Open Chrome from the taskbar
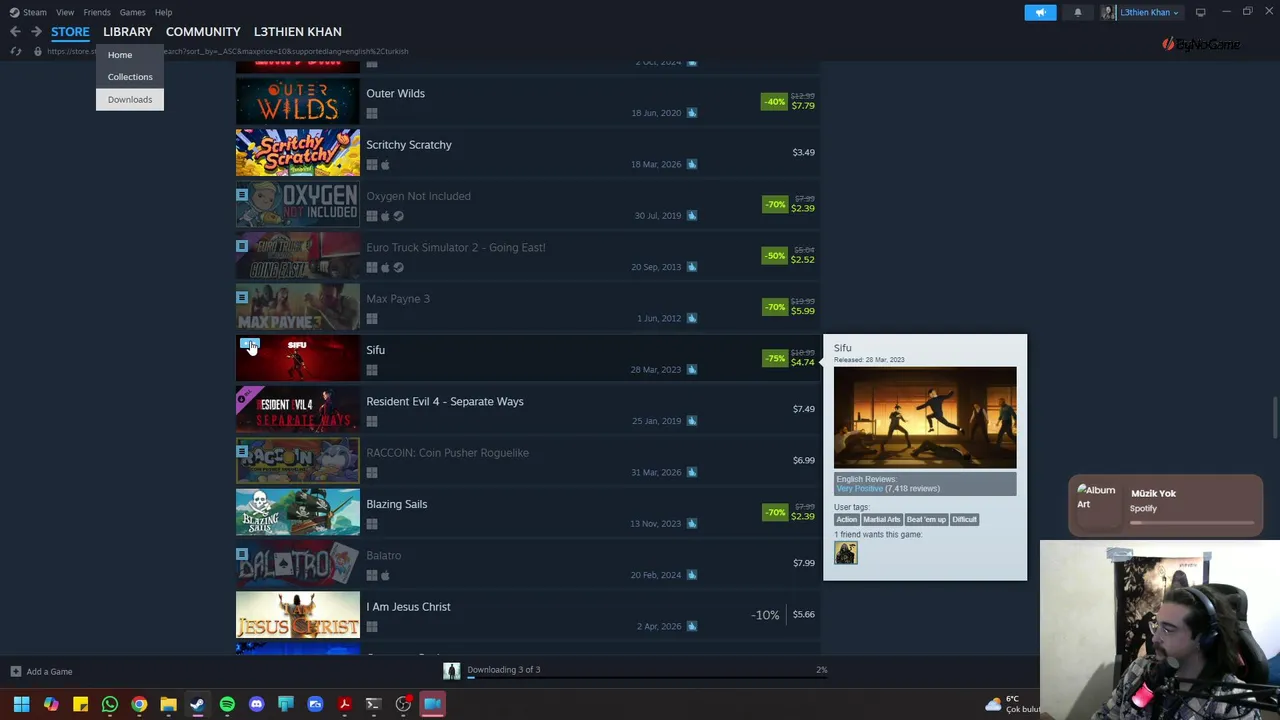1280x720 pixels. pyautogui.click(x=139, y=705)
